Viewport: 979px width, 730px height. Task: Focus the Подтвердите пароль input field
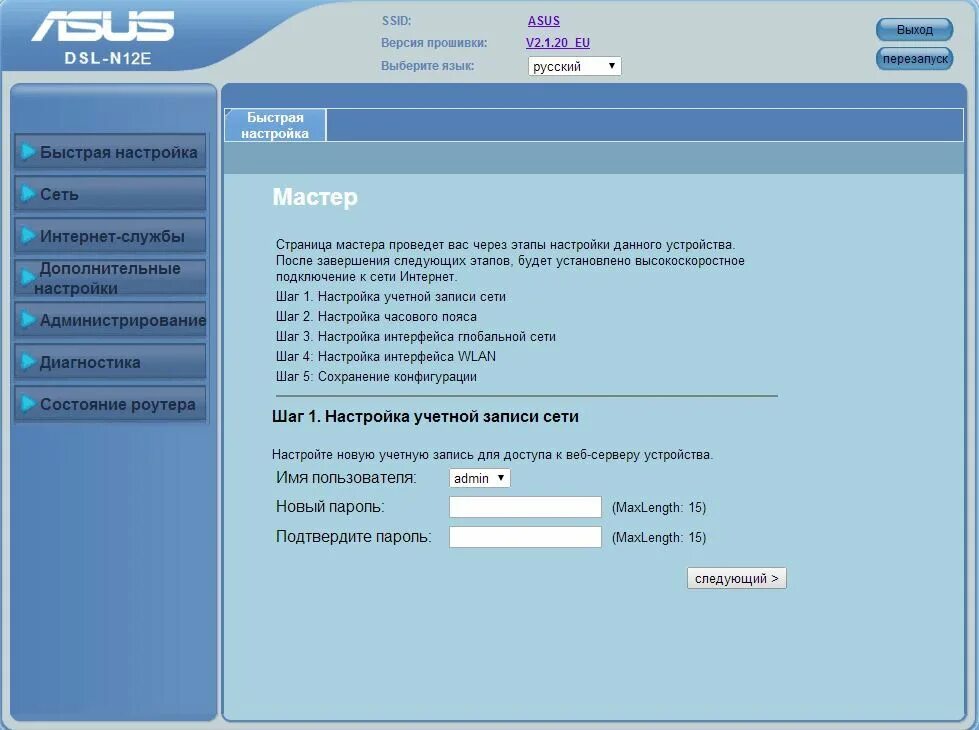[525, 537]
